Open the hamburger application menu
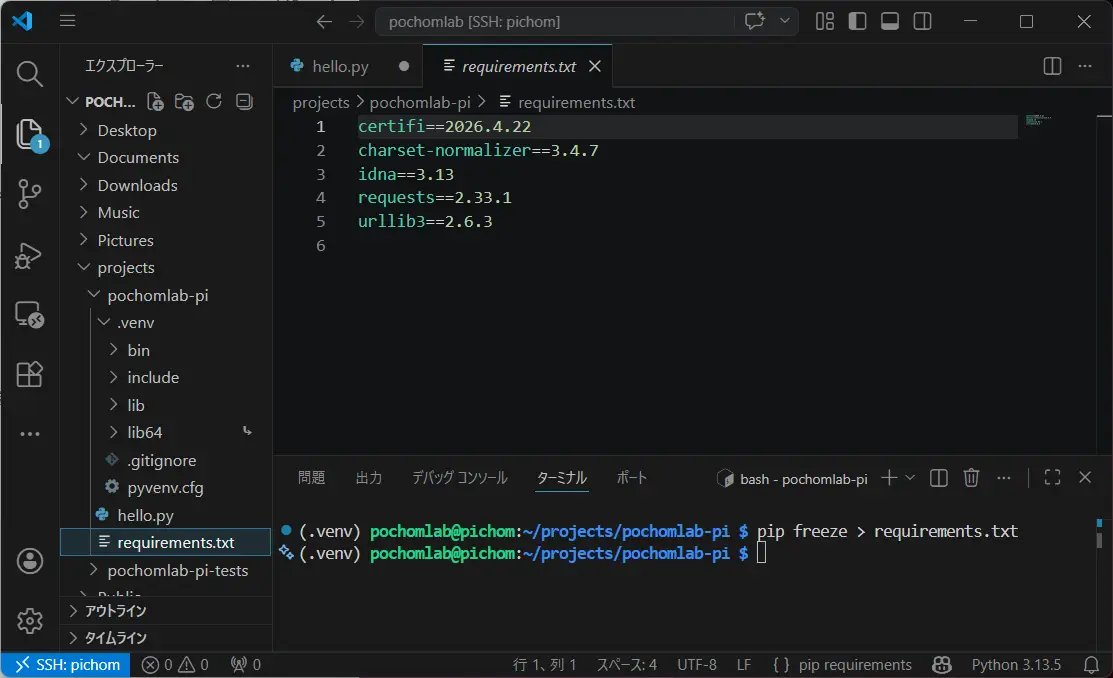This screenshot has width=1113, height=678. pos(67,21)
